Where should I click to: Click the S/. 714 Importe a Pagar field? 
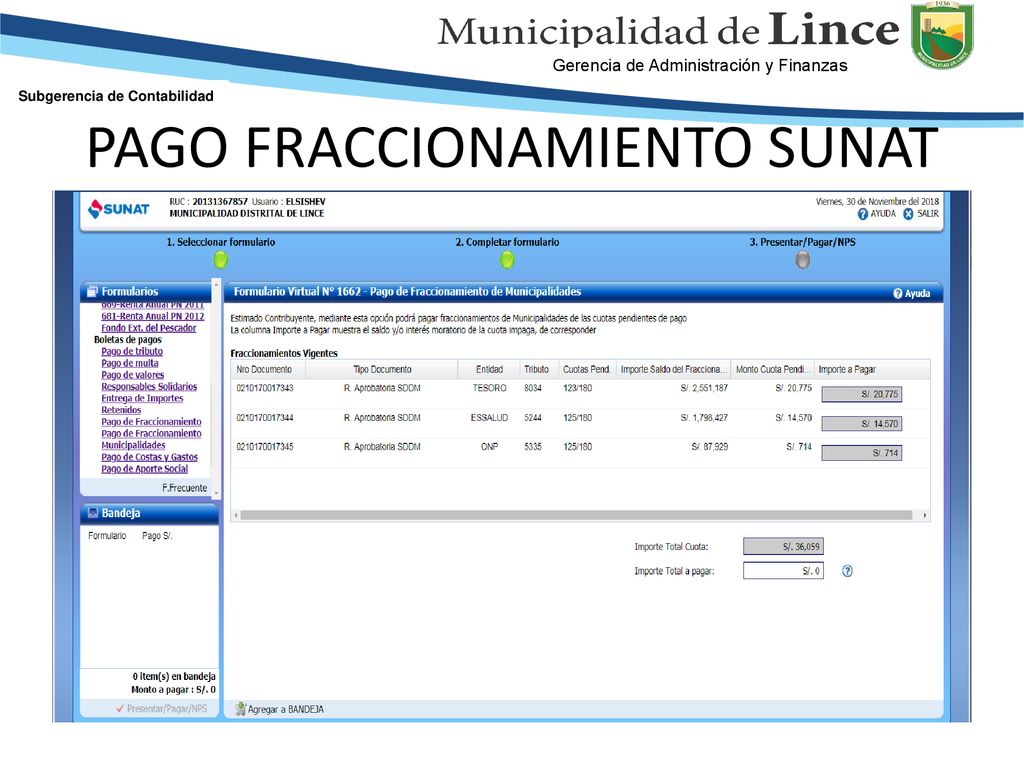pyautogui.click(x=861, y=453)
